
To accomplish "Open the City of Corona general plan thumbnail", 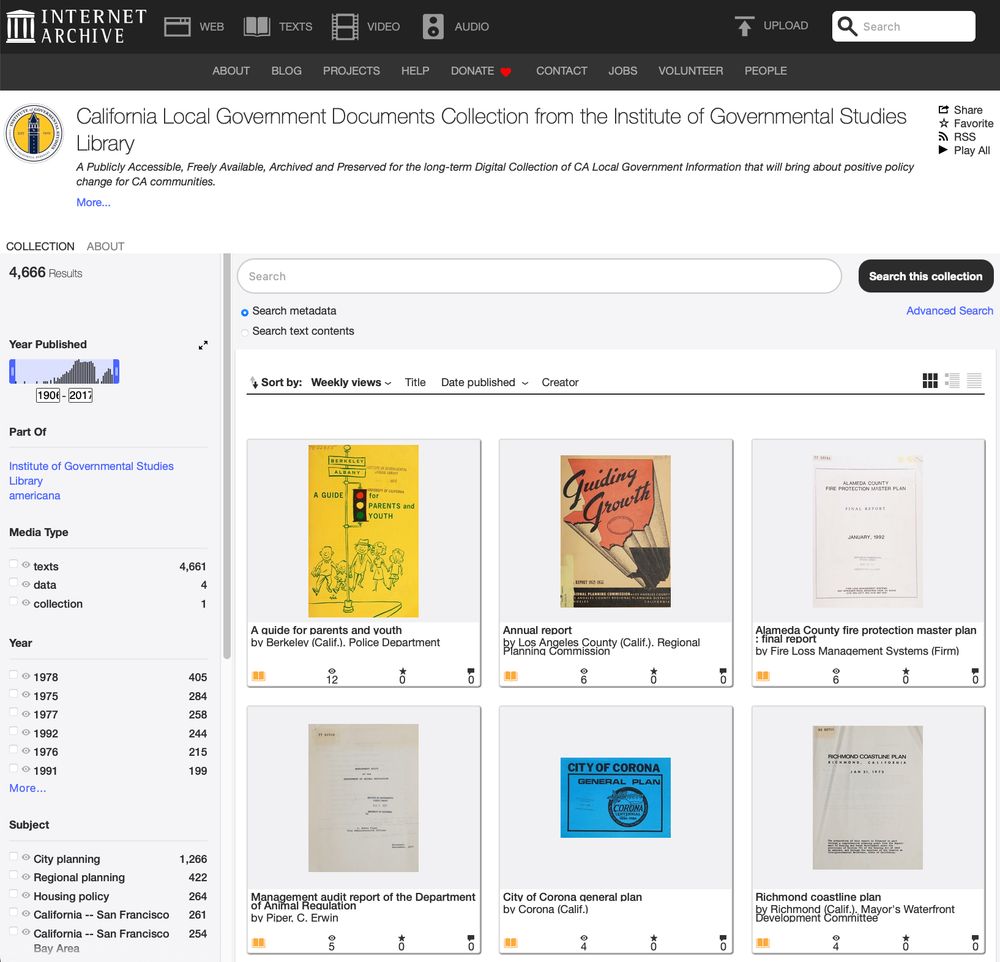I will coord(615,797).
